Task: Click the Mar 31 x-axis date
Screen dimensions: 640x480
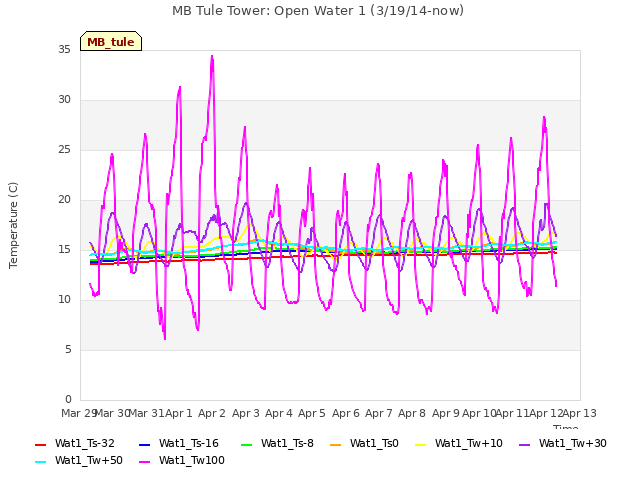Action: point(147,413)
